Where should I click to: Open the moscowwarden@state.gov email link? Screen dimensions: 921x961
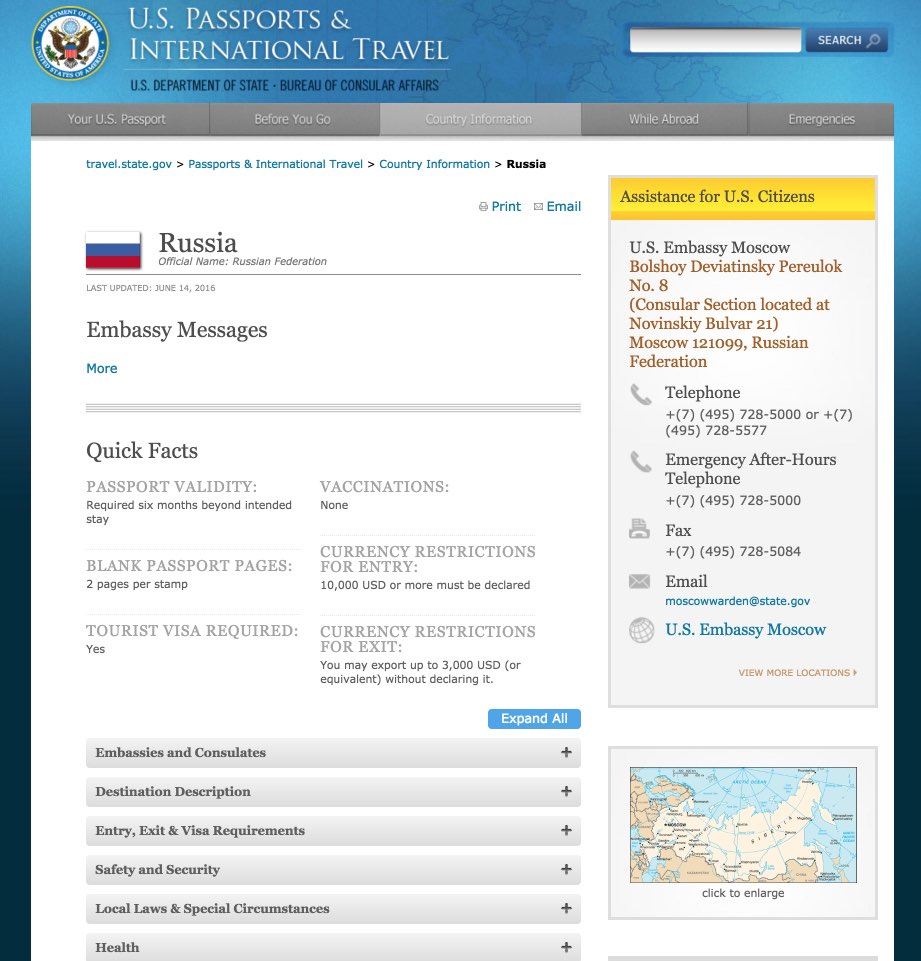tap(737, 601)
